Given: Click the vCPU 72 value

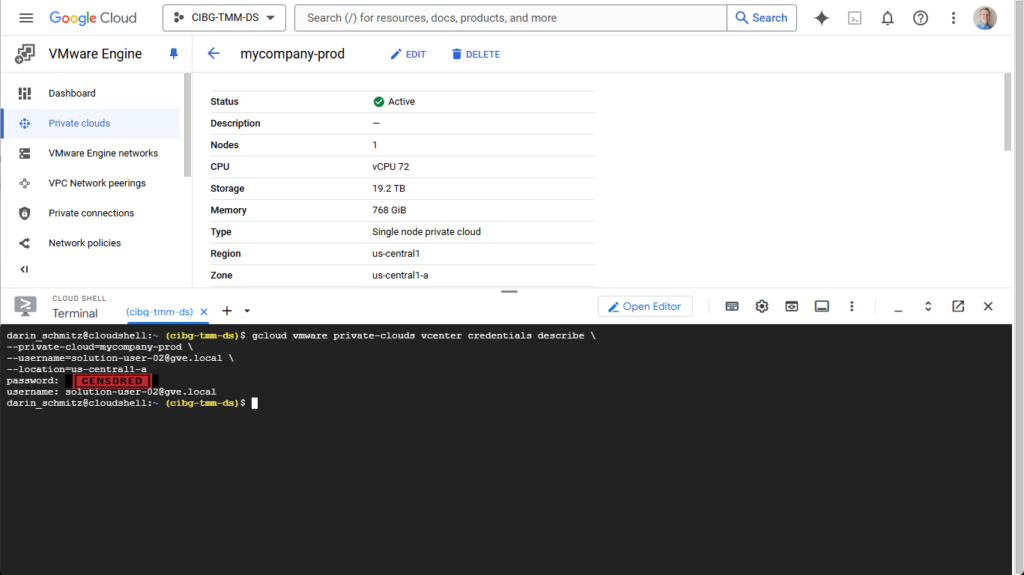Looking at the screenshot, I should [391, 167].
